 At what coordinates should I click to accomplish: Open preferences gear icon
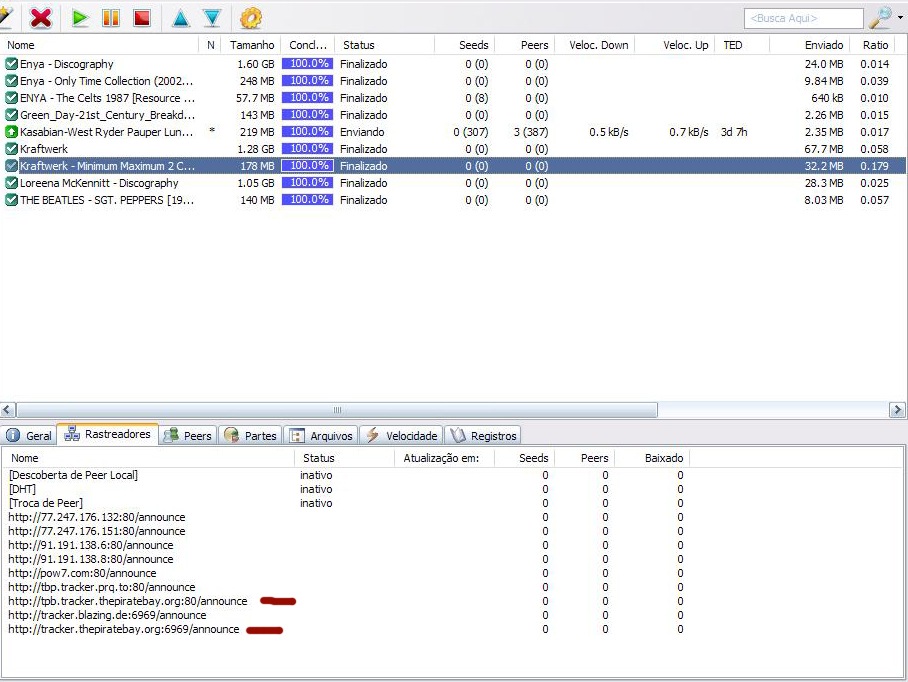coord(251,18)
